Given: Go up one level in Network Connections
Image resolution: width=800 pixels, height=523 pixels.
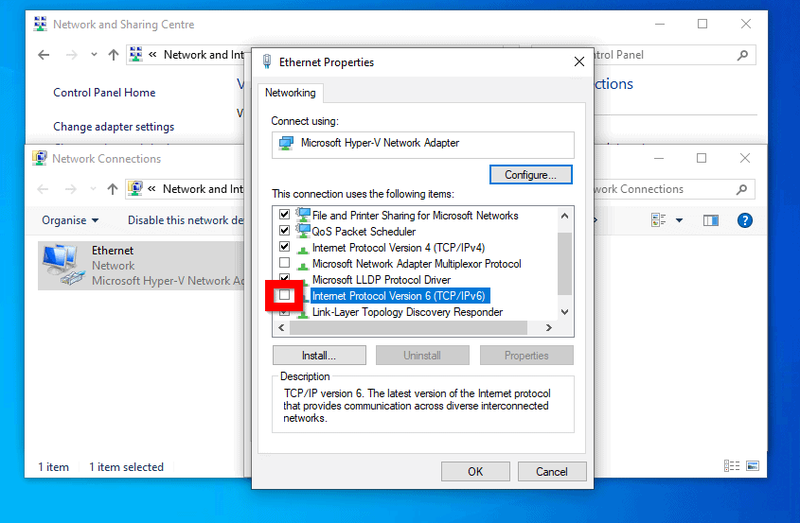Looking at the screenshot, I should click(112, 189).
